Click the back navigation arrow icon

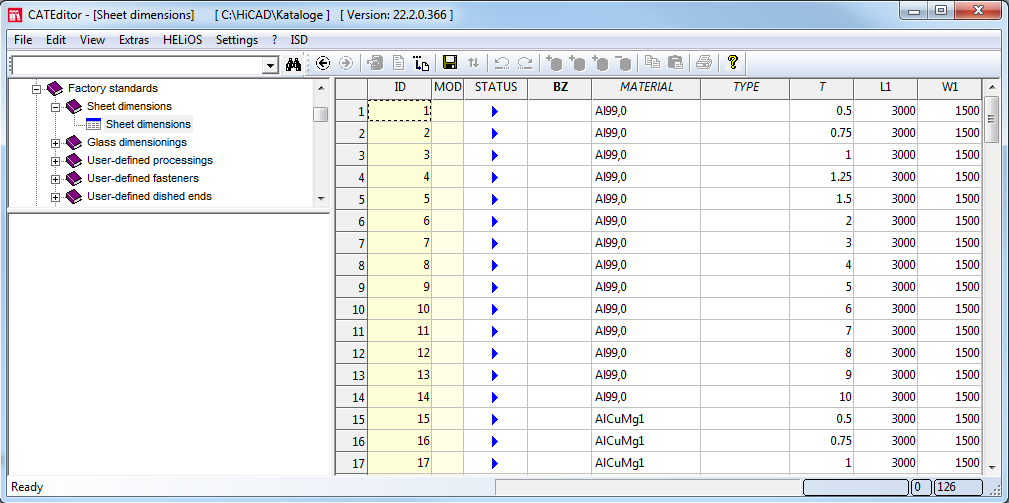(x=322, y=63)
